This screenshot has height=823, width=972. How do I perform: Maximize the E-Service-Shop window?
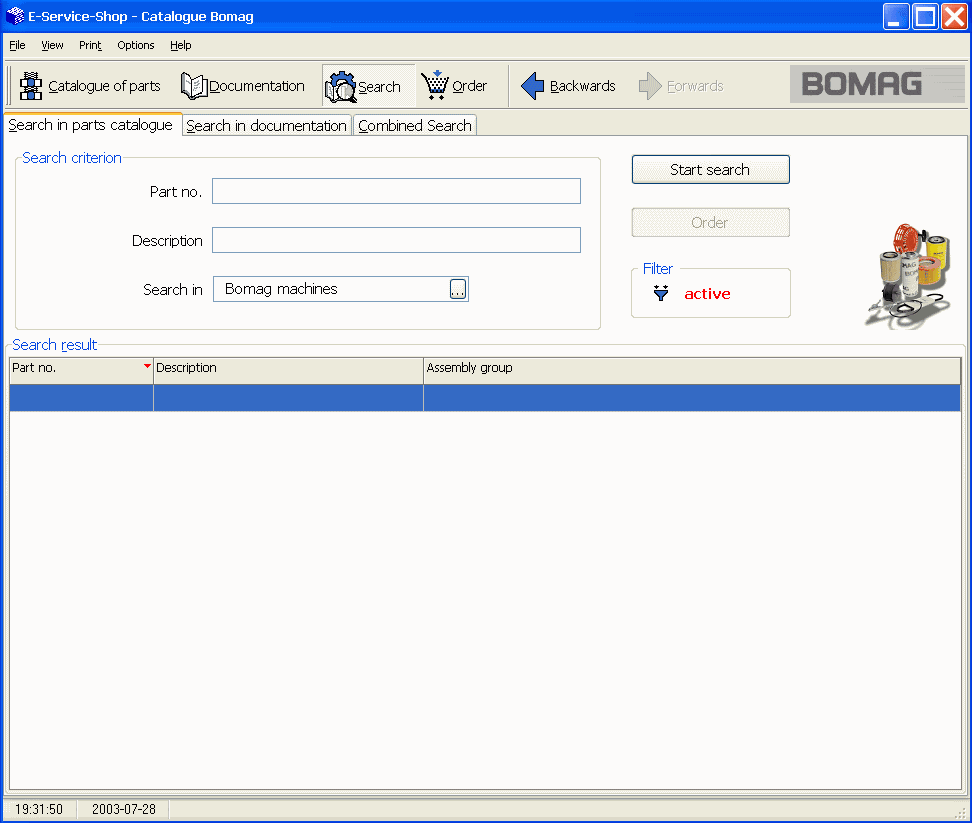(925, 17)
